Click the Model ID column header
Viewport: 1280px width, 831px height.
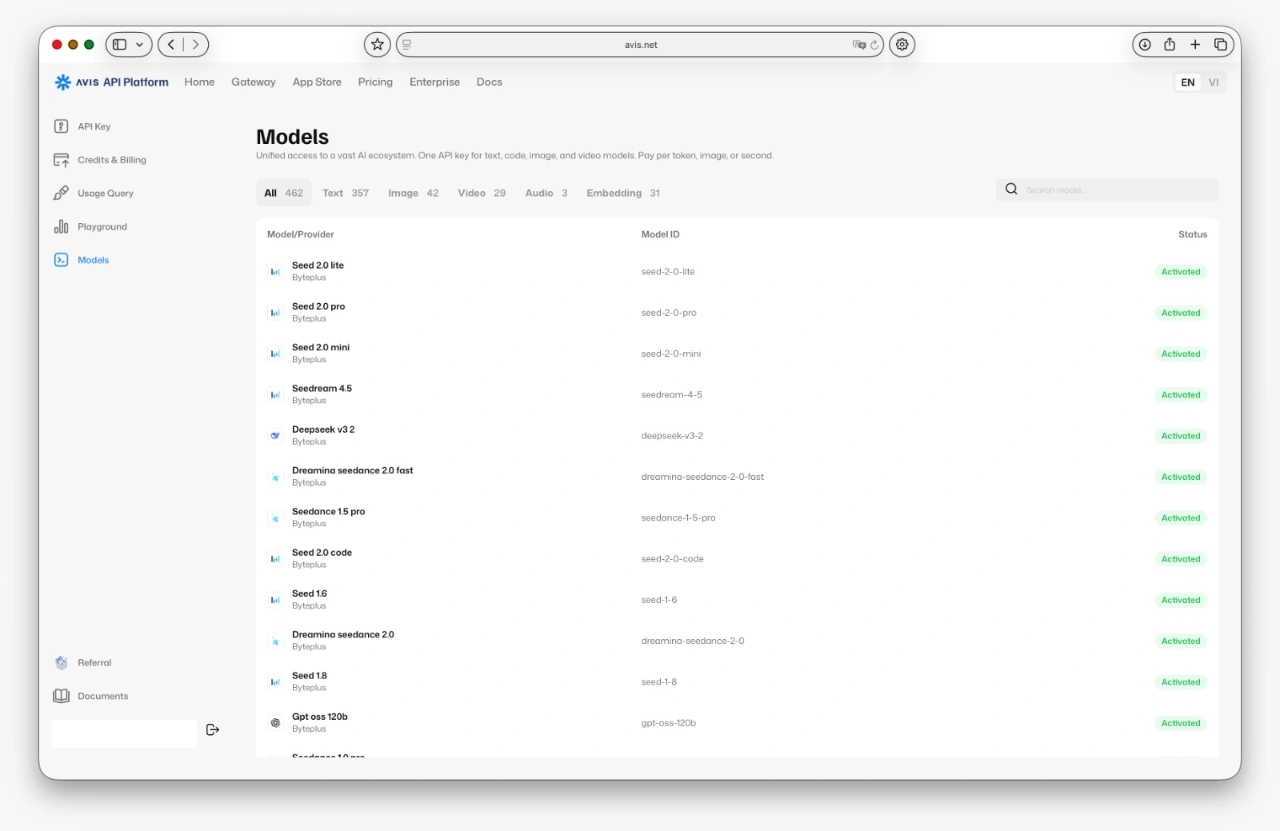[660, 234]
